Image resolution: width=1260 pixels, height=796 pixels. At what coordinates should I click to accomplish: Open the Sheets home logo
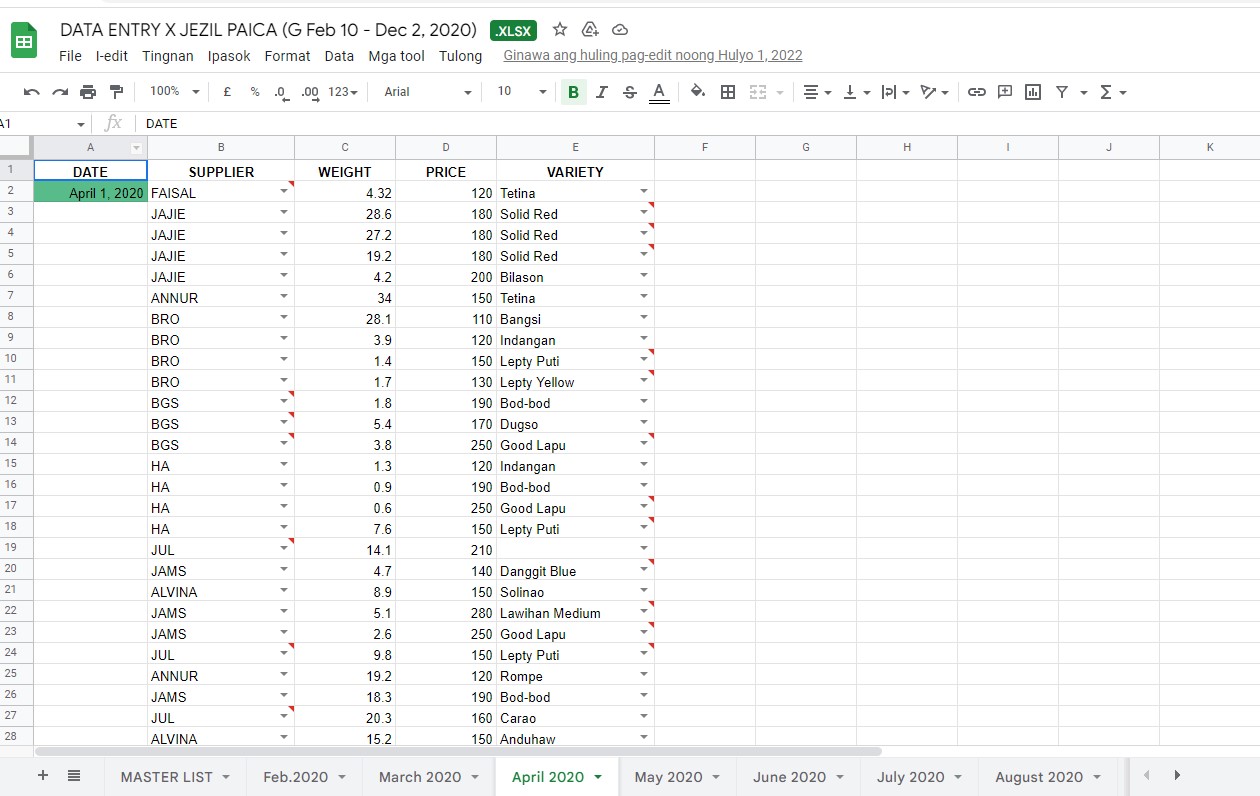pos(24,41)
